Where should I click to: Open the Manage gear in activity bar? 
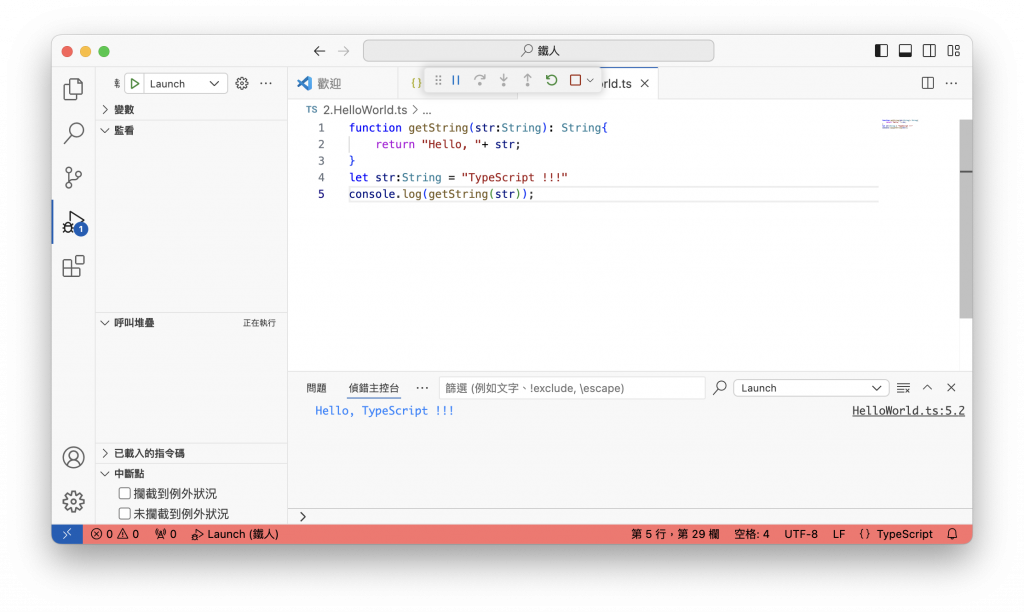pyautogui.click(x=73, y=502)
